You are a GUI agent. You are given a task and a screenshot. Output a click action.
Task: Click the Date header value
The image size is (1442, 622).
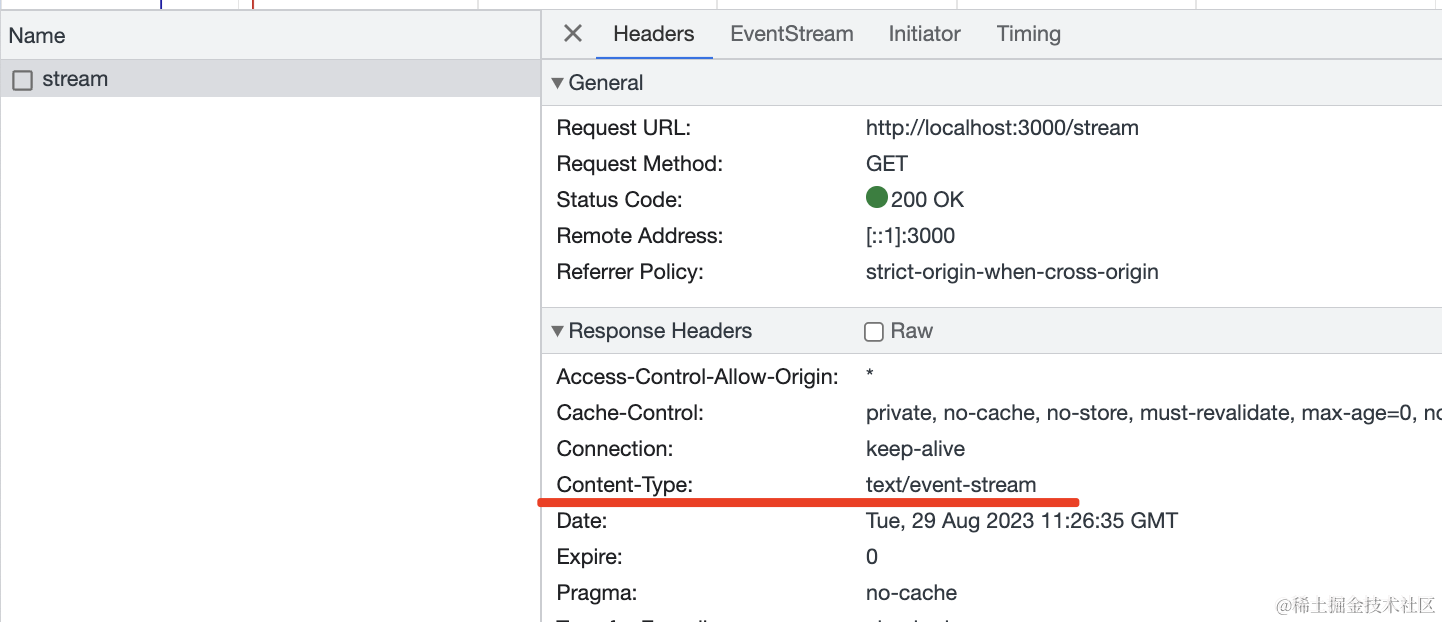point(1021,521)
